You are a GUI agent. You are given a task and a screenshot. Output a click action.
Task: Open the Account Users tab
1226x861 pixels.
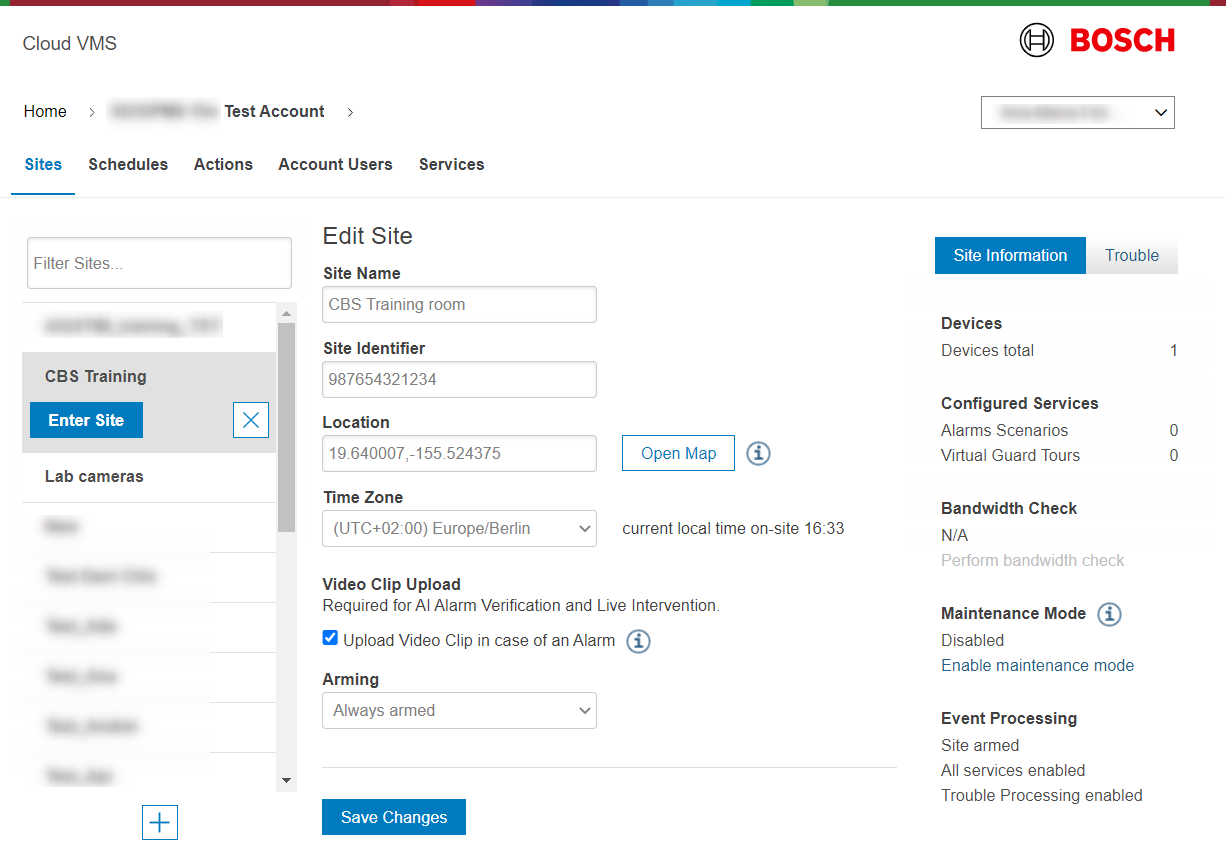coord(335,165)
